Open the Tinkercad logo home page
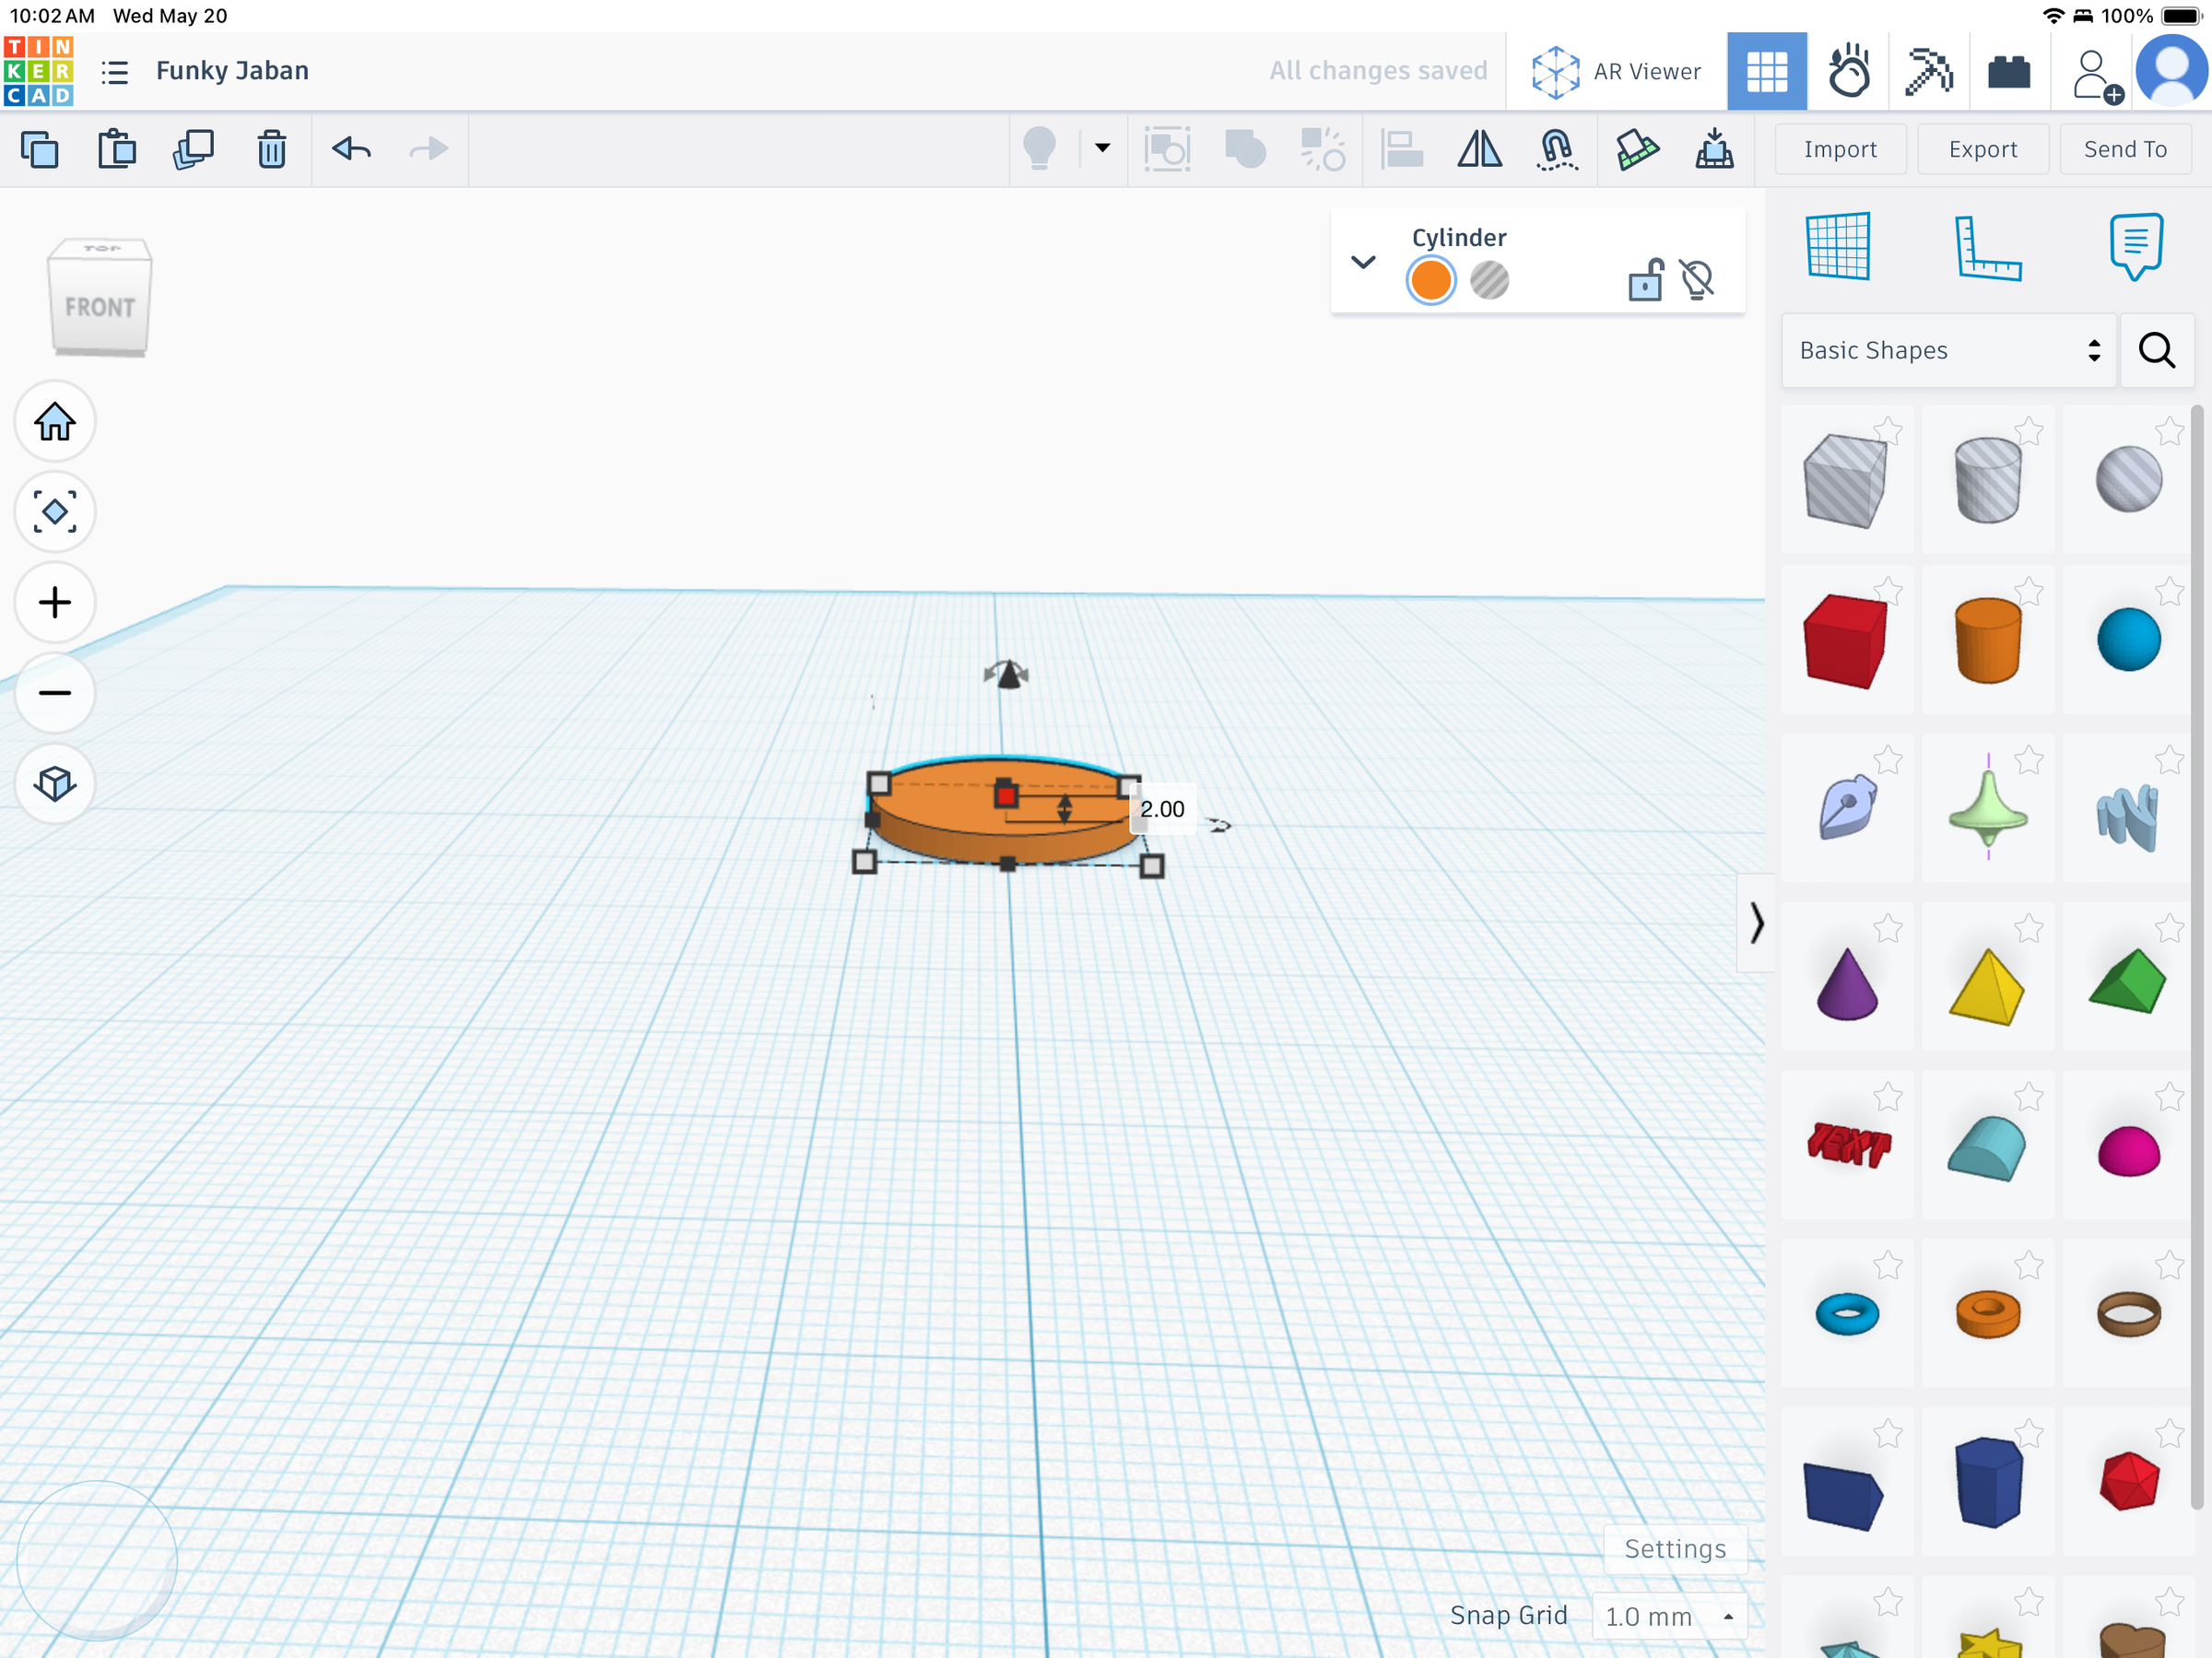Image resolution: width=2212 pixels, height=1658 pixels. [38, 71]
